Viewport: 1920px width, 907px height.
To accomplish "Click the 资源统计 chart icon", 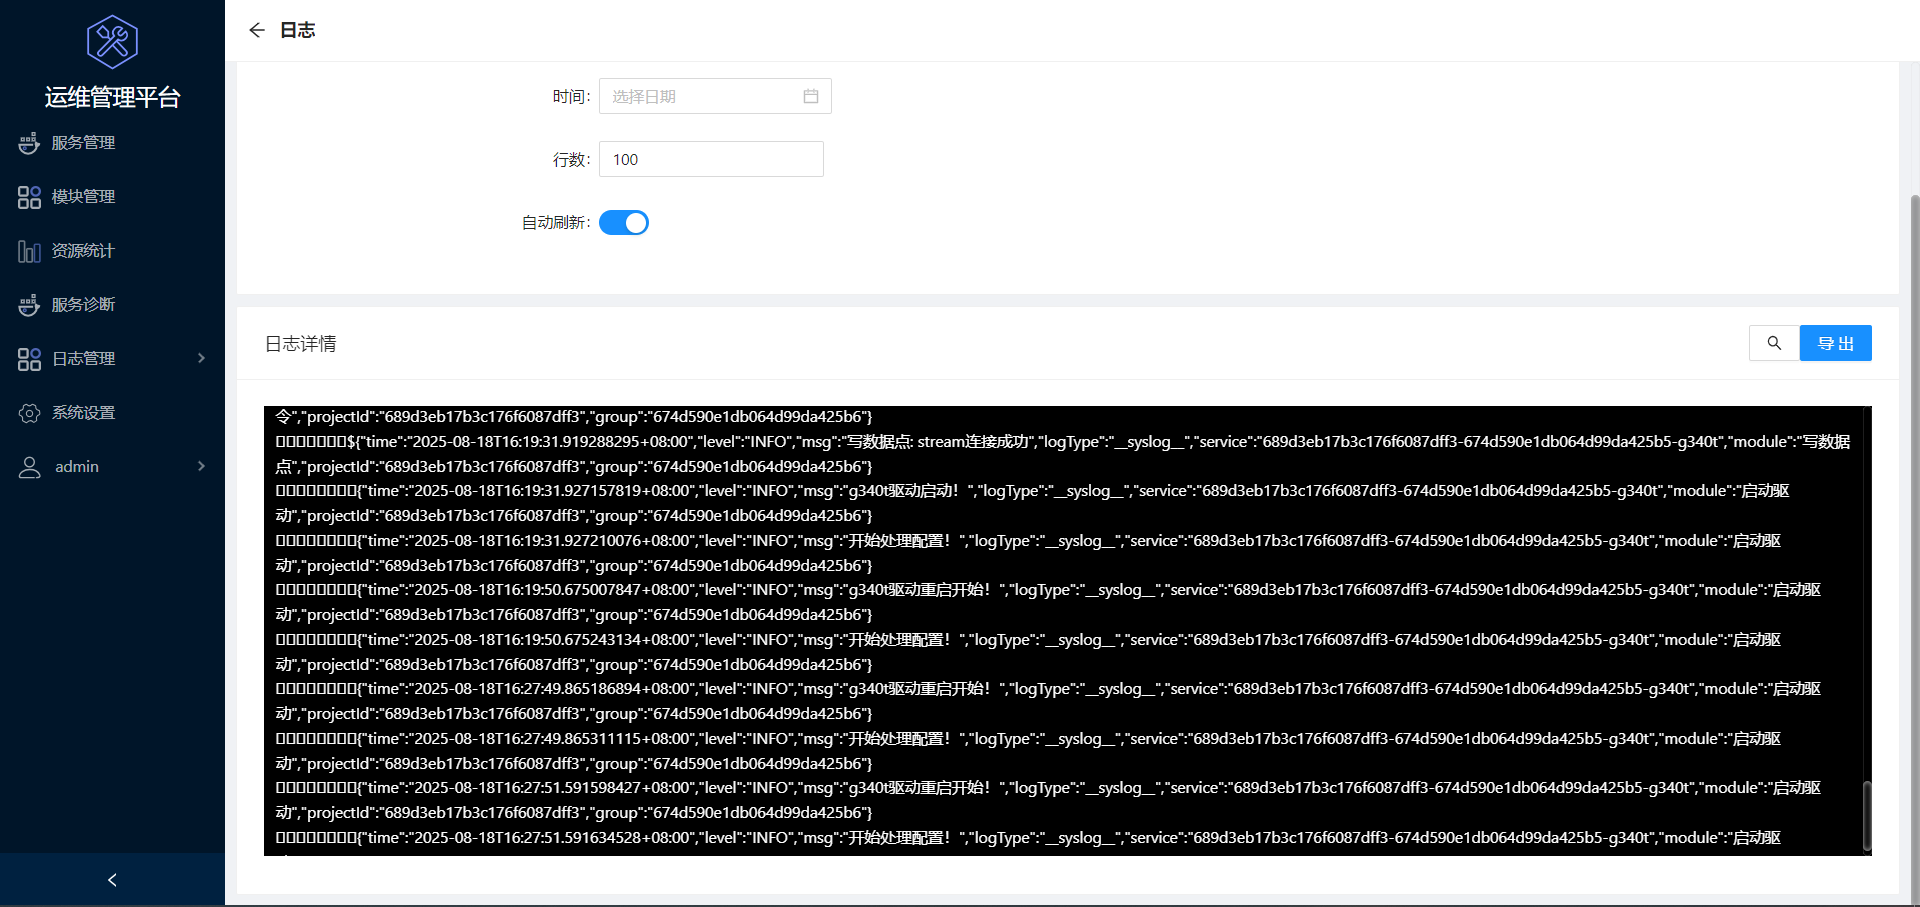I will [29, 251].
